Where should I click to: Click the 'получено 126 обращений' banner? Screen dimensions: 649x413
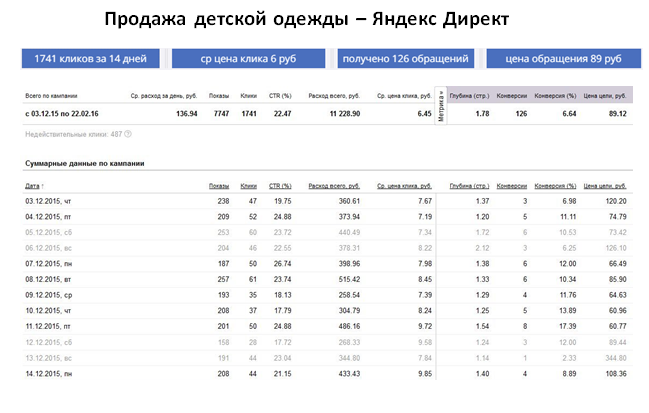[x=406, y=59]
